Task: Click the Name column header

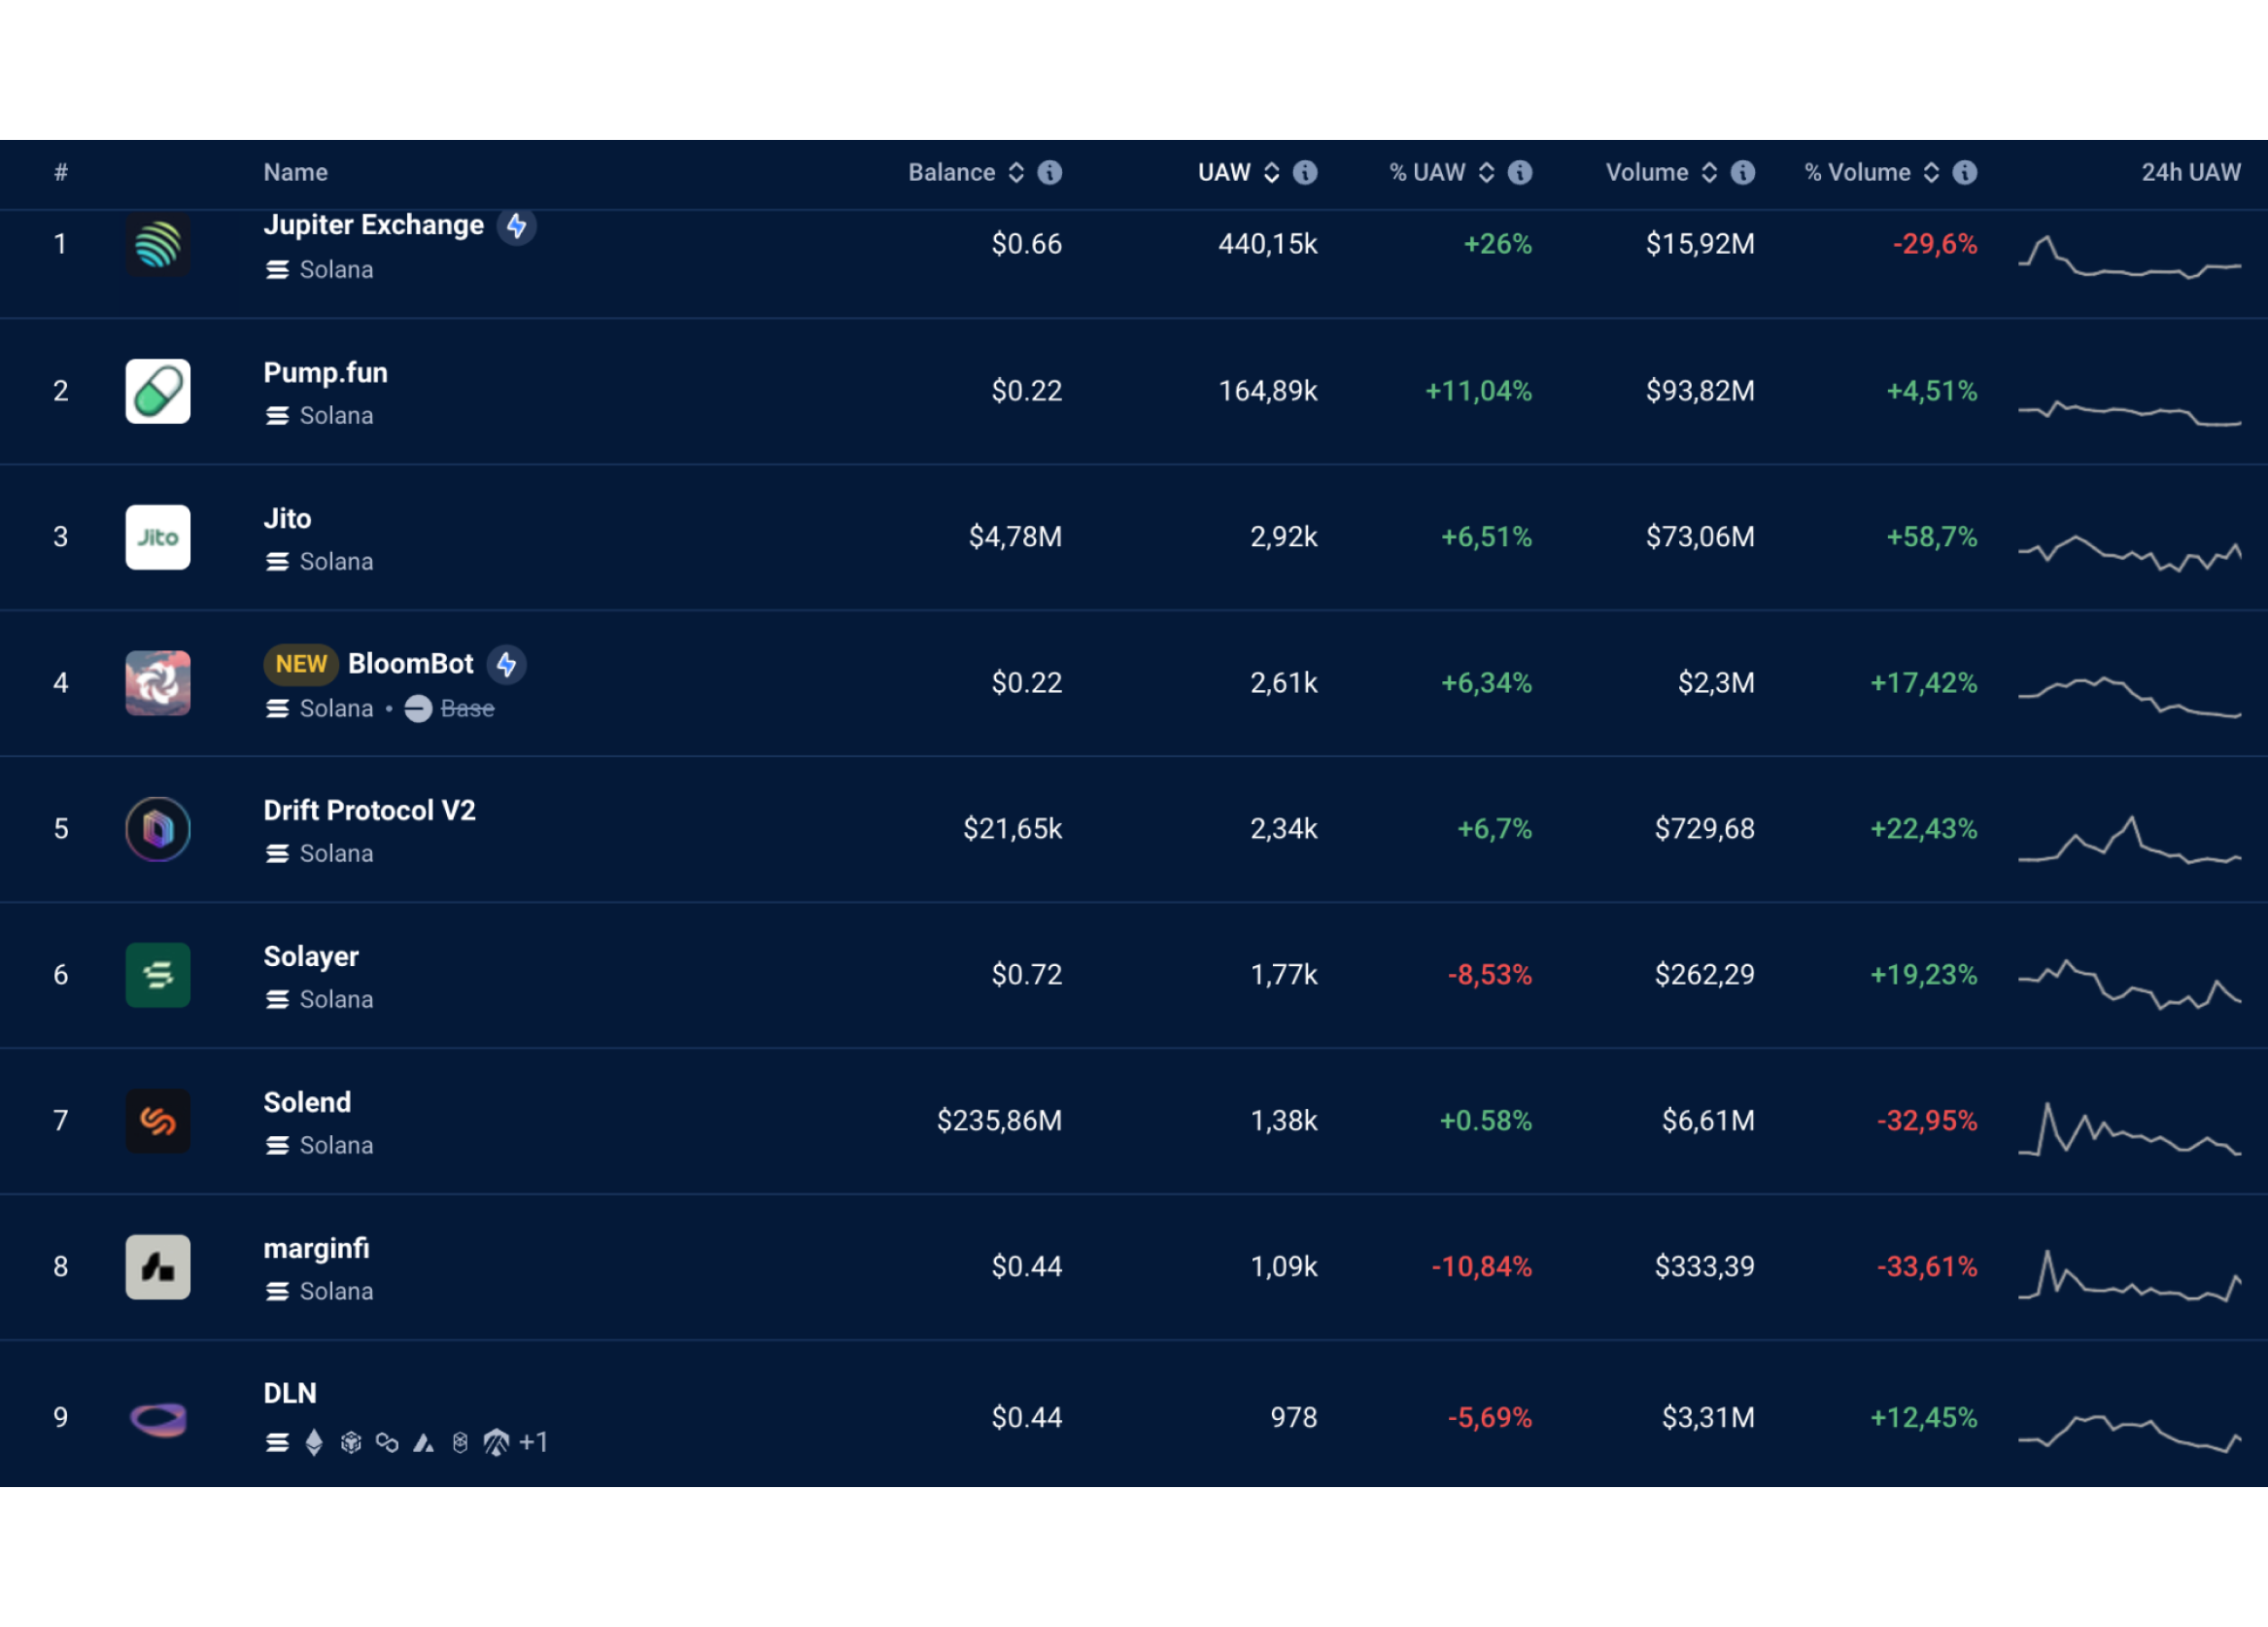Action: [x=295, y=172]
